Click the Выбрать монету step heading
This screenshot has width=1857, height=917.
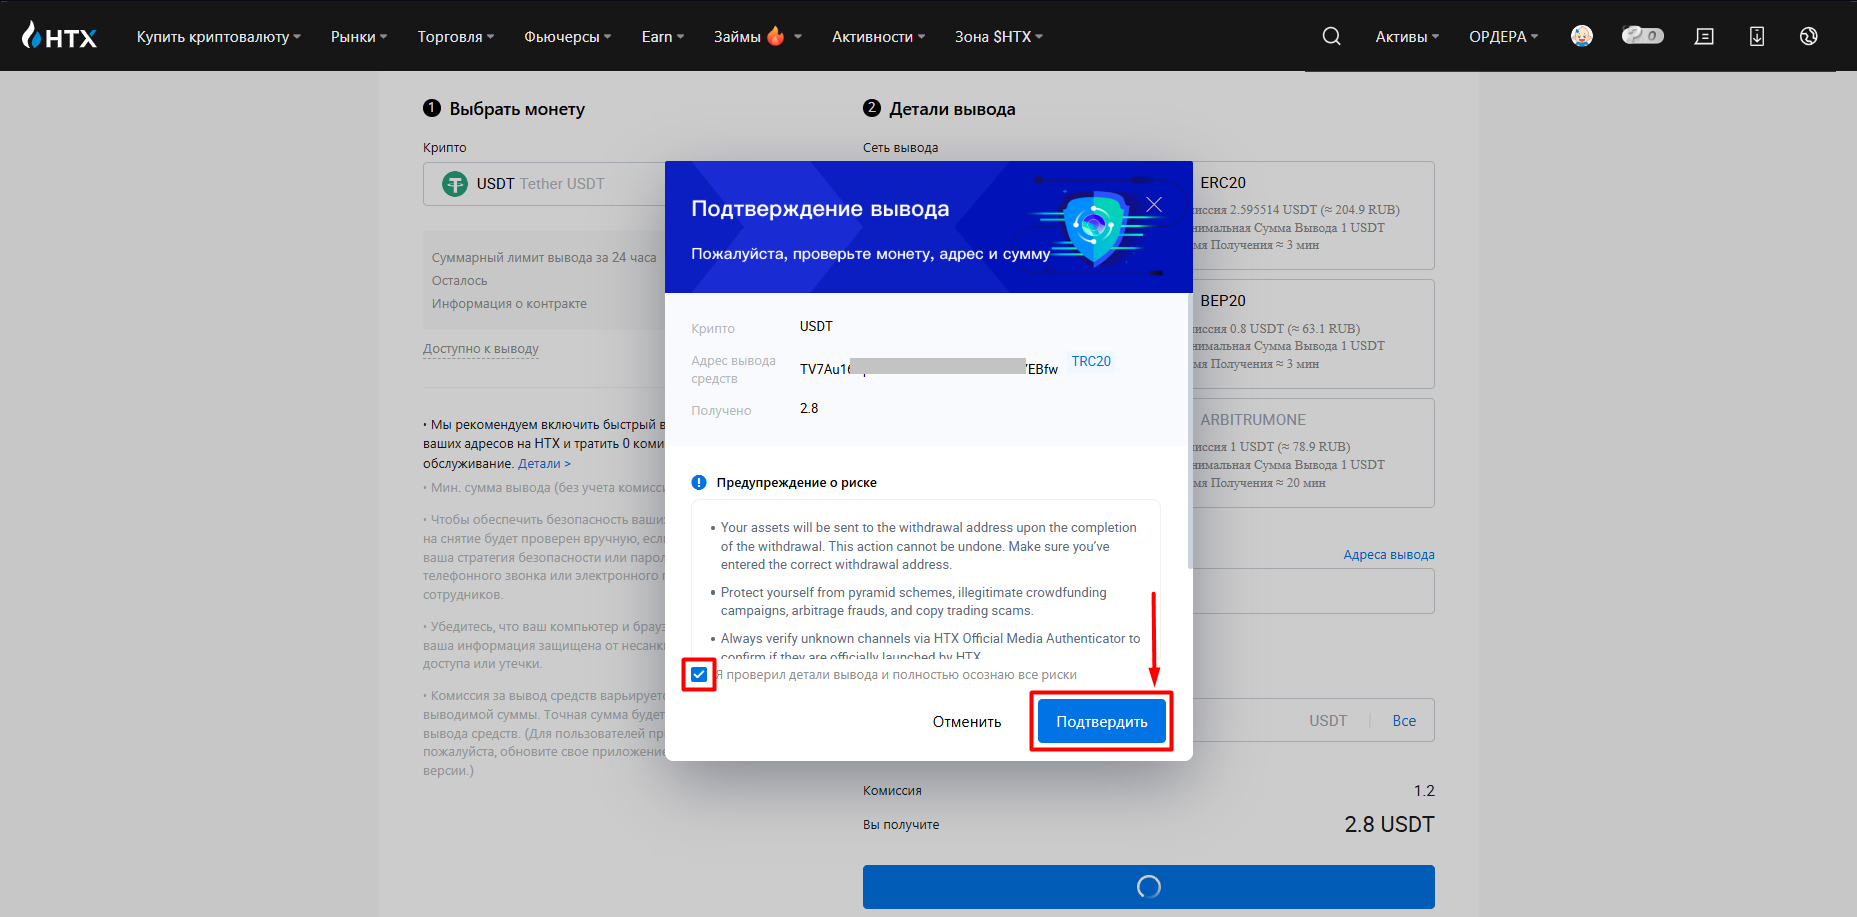(517, 109)
